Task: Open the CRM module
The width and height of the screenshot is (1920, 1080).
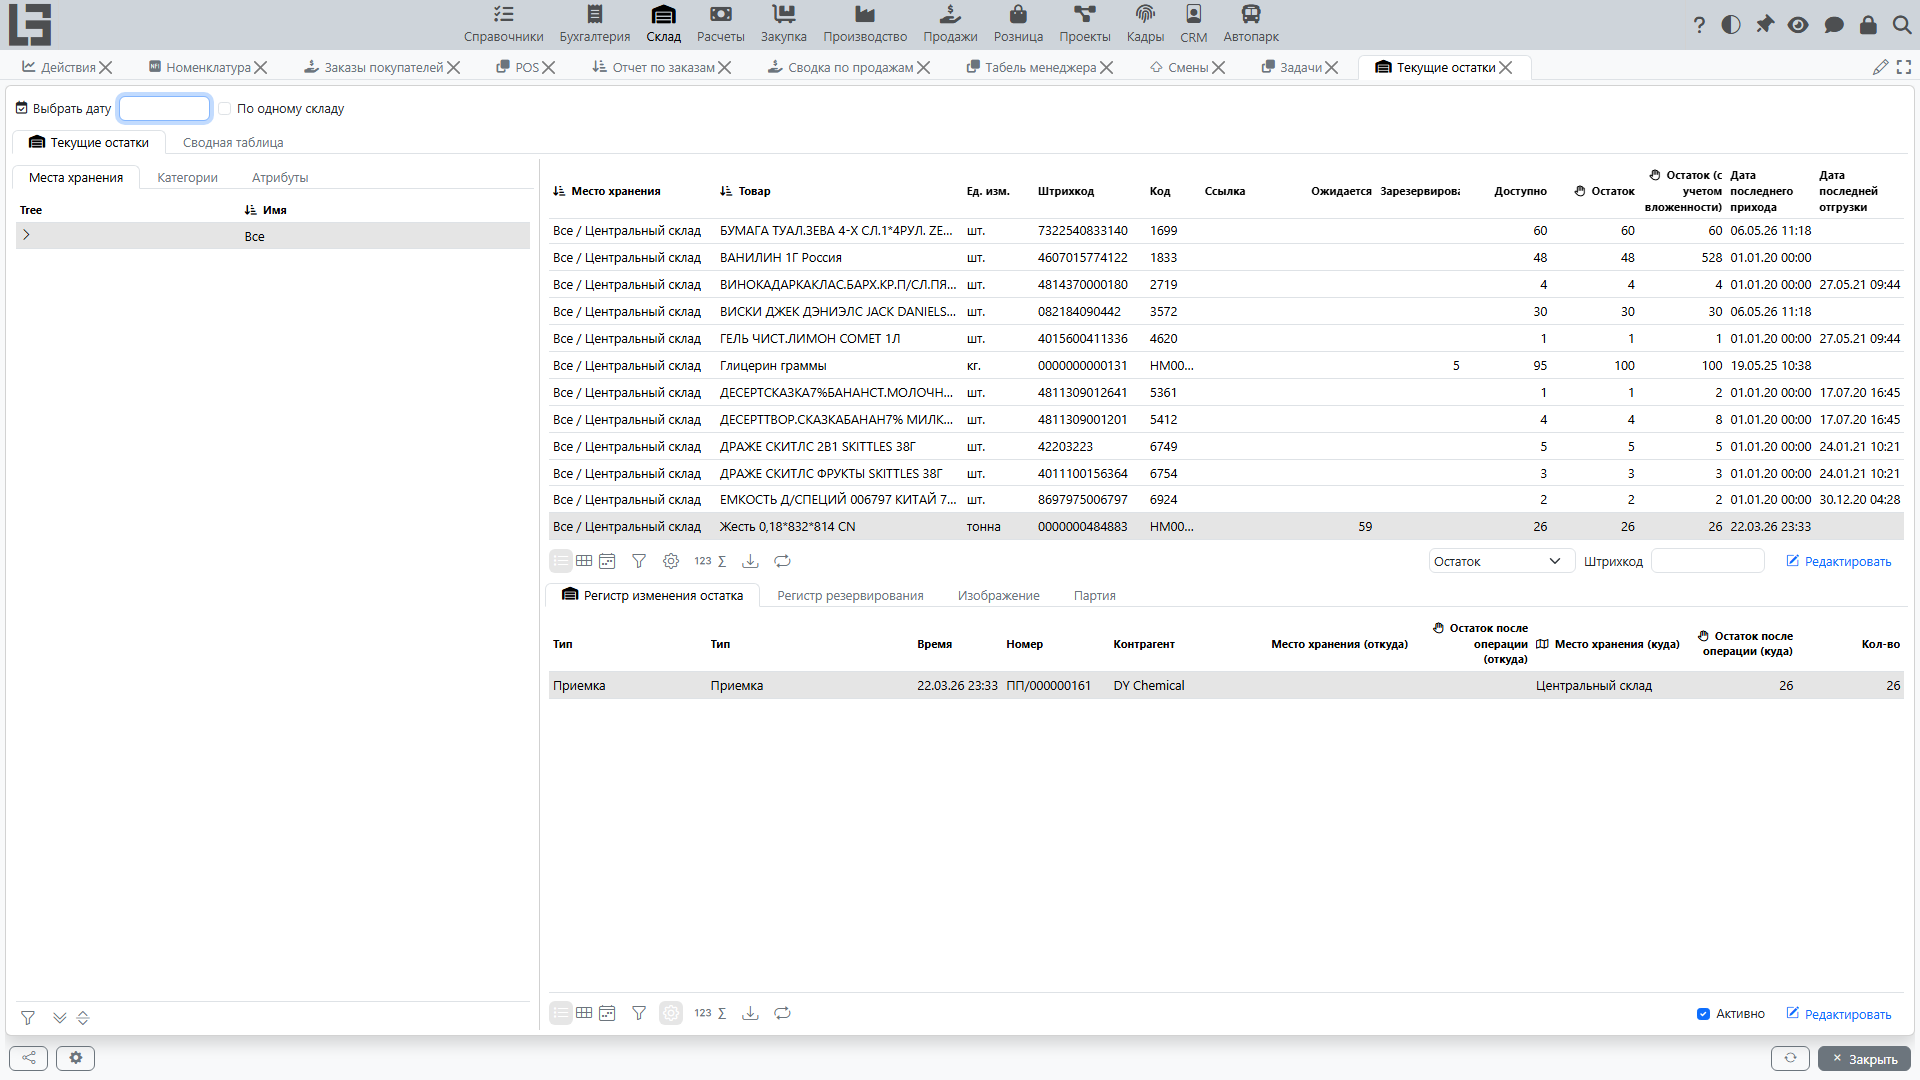Action: point(1193,24)
